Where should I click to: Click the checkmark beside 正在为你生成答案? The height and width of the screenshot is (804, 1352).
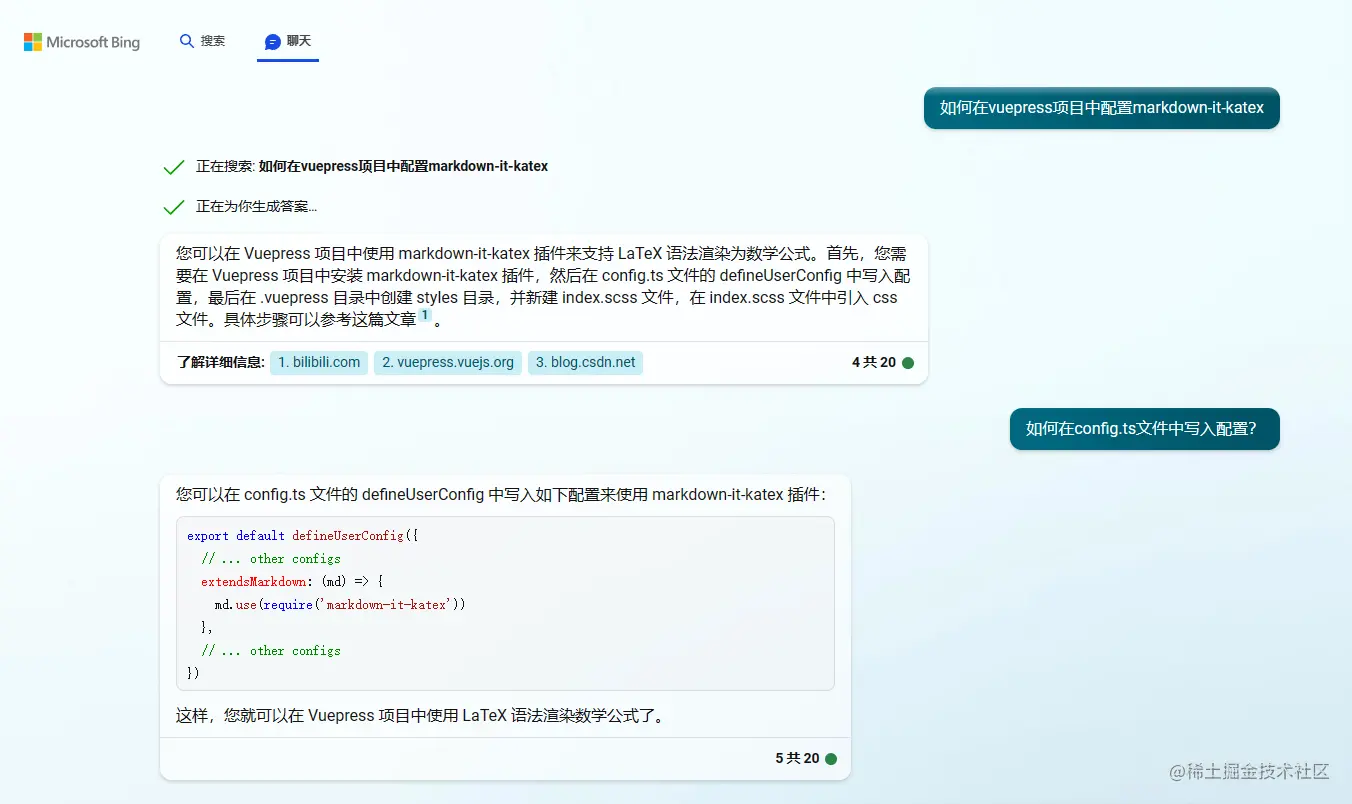coord(173,205)
